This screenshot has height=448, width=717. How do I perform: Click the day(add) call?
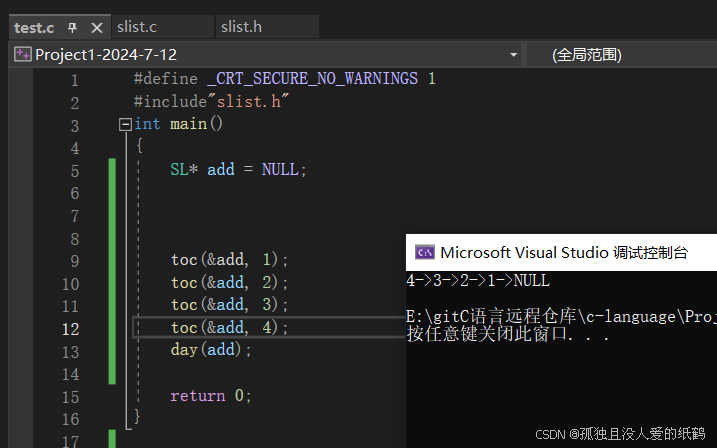point(211,350)
